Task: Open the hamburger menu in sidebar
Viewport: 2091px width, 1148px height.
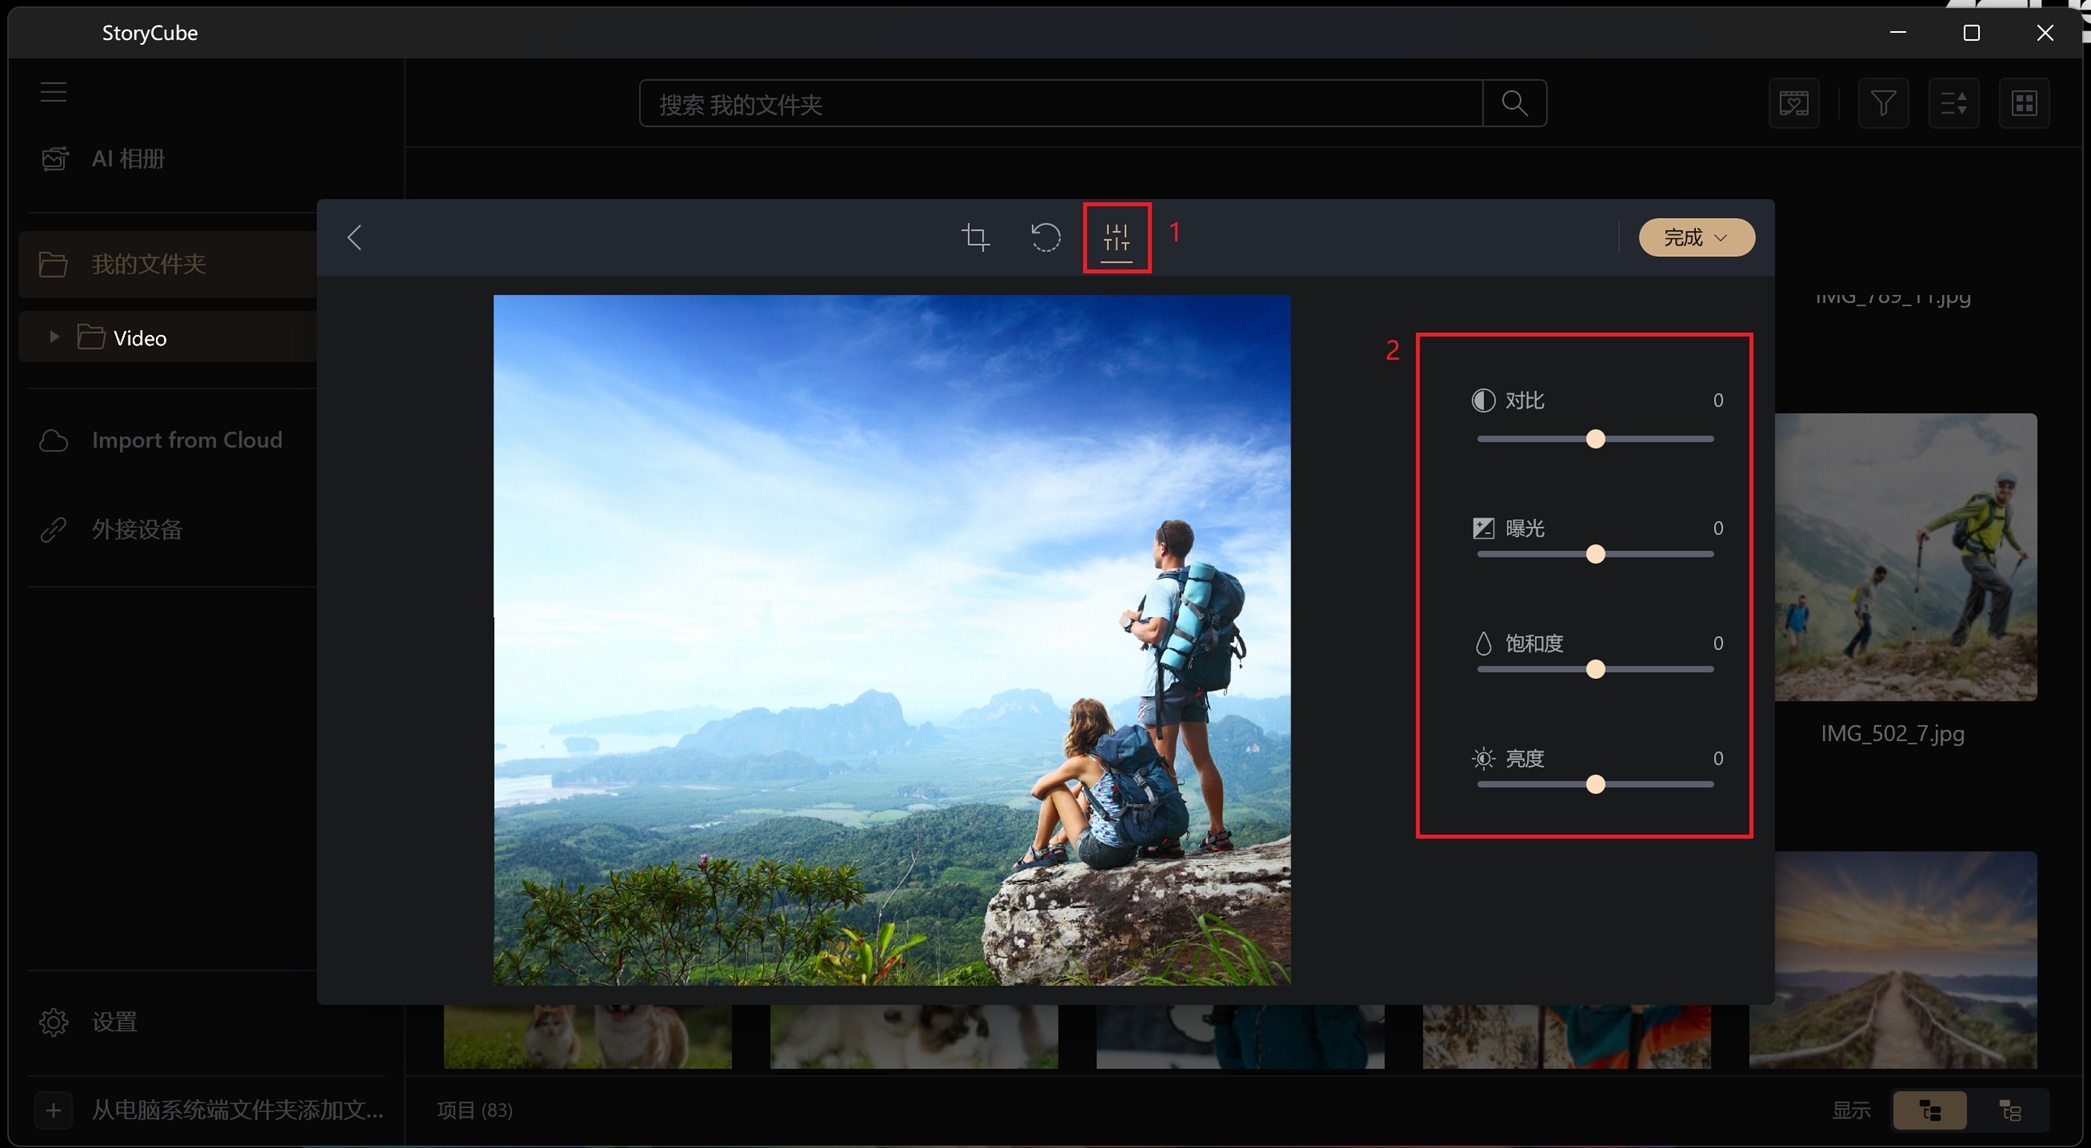Action: 53,92
